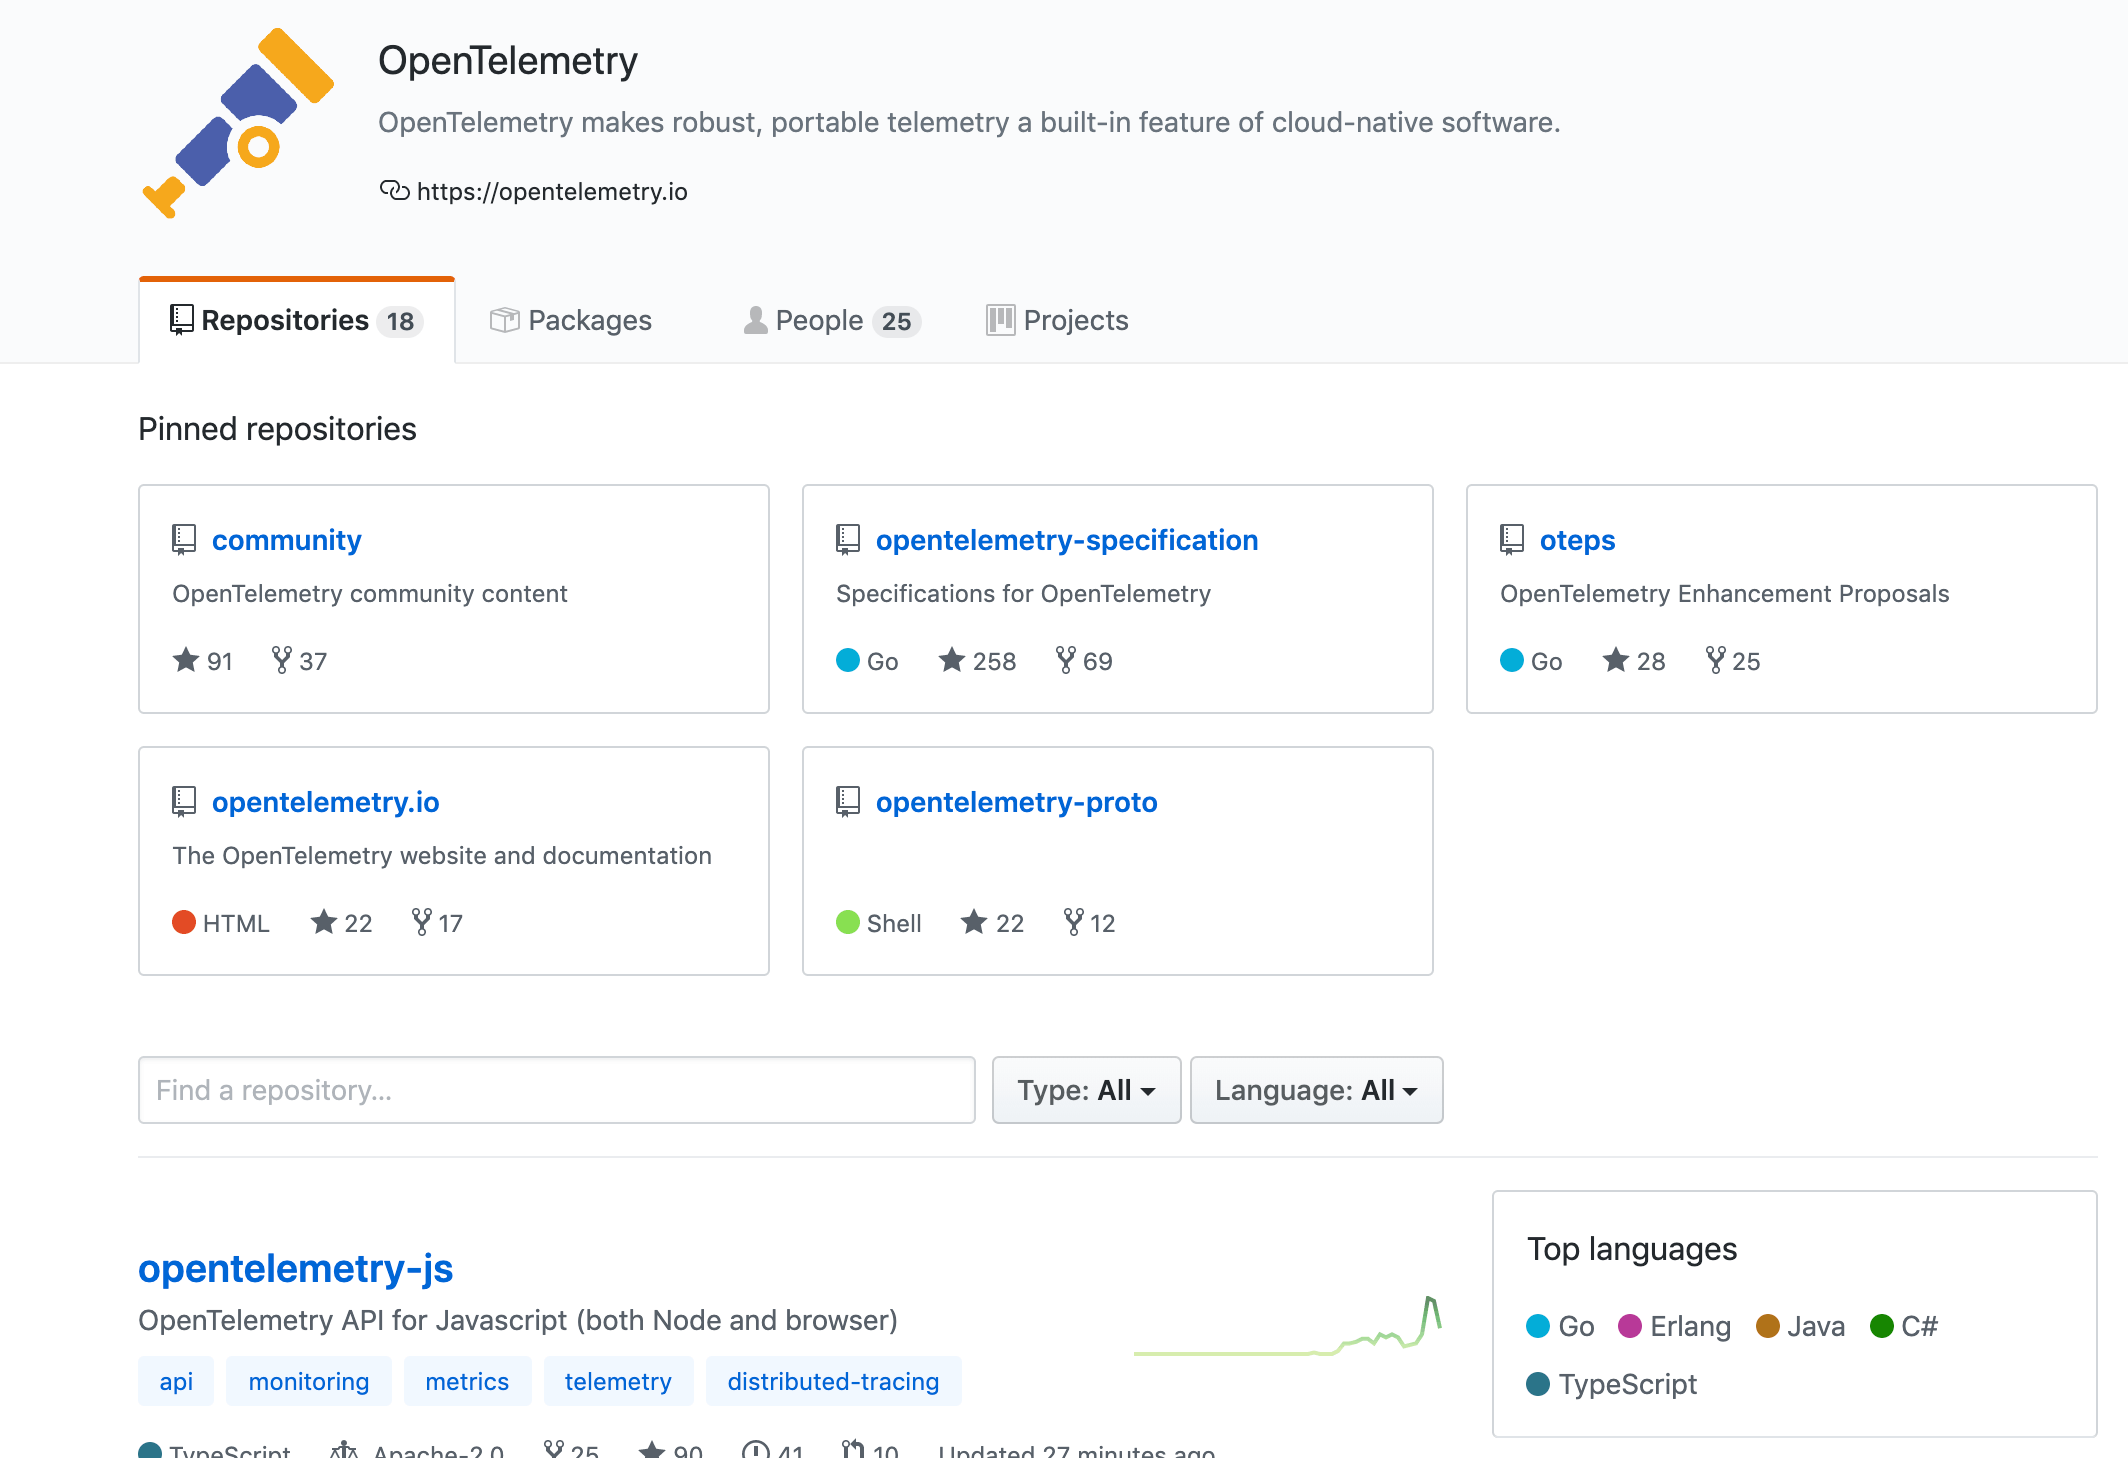Viewport: 2128px width, 1458px height.
Task: Click the repo icon beside community
Action: (184, 540)
